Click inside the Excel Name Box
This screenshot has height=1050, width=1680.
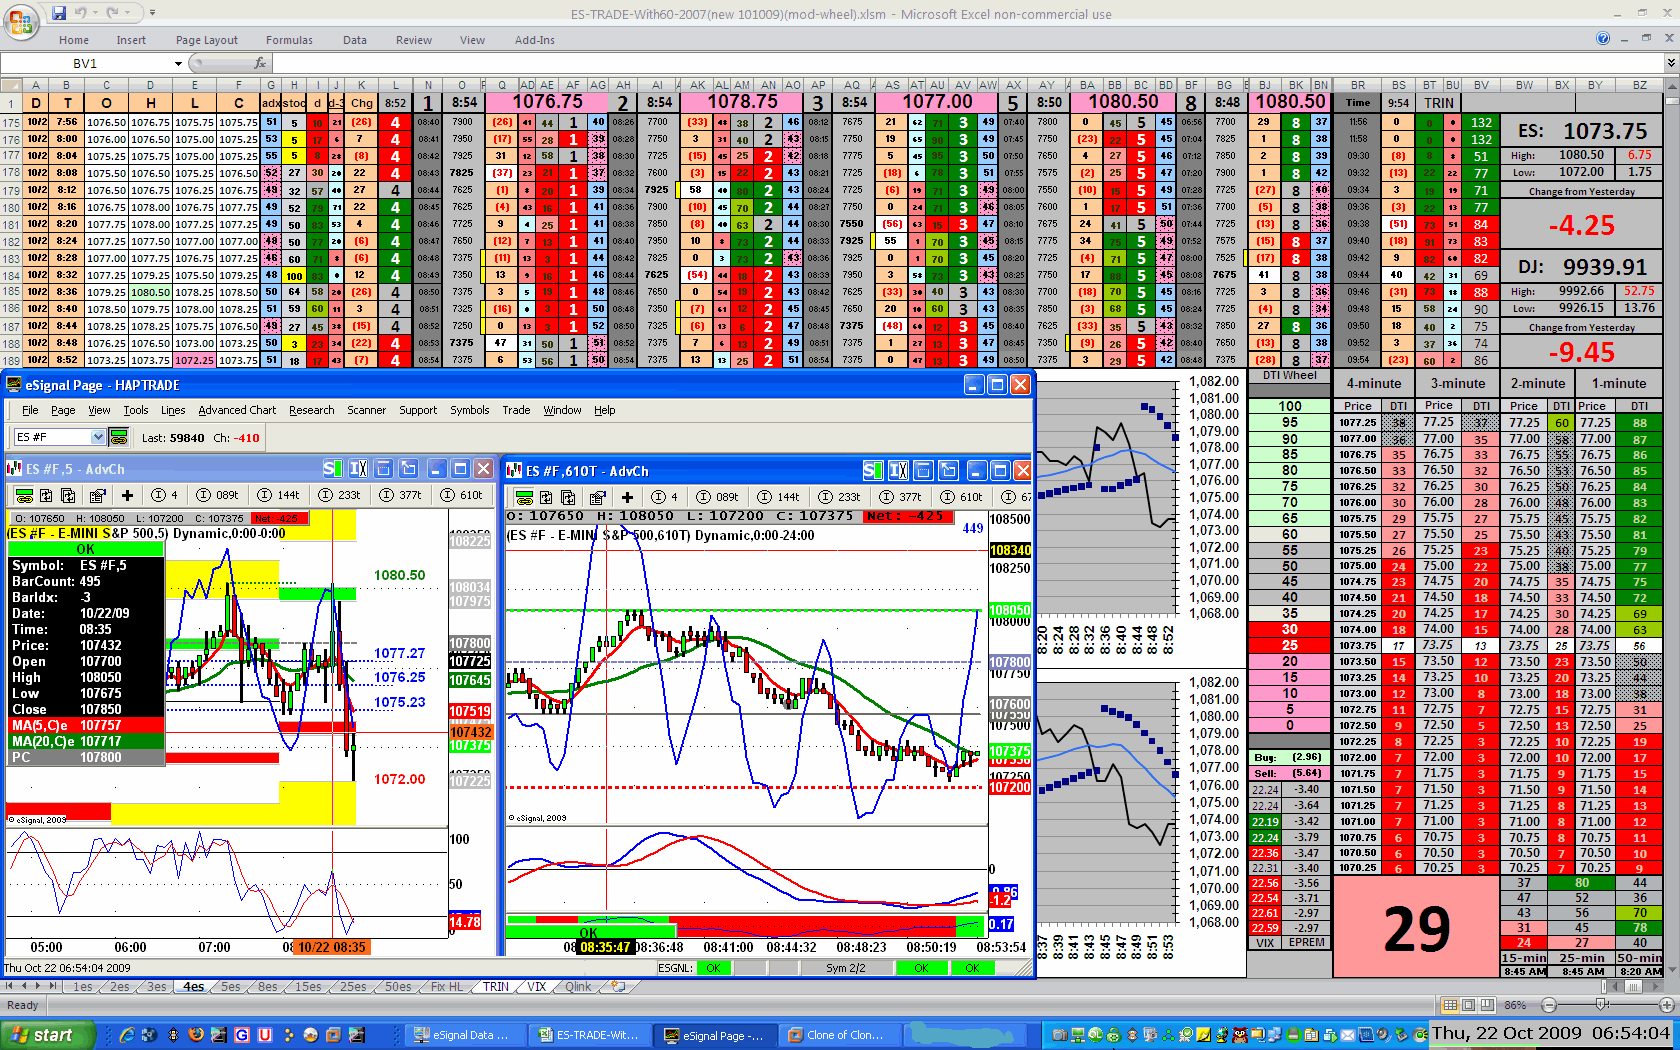click(x=86, y=63)
